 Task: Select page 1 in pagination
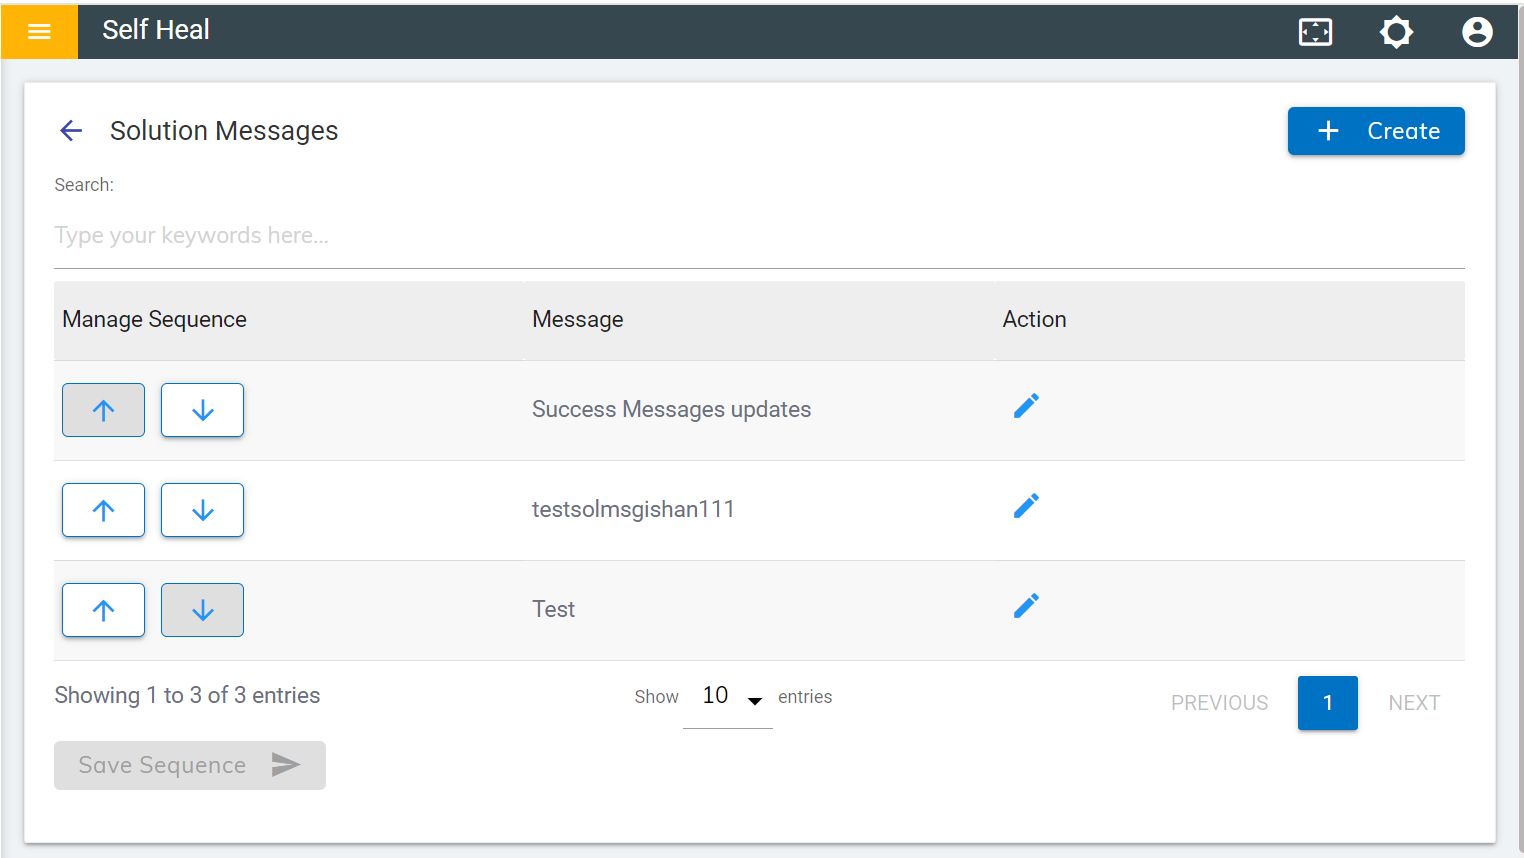(1327, 703)
